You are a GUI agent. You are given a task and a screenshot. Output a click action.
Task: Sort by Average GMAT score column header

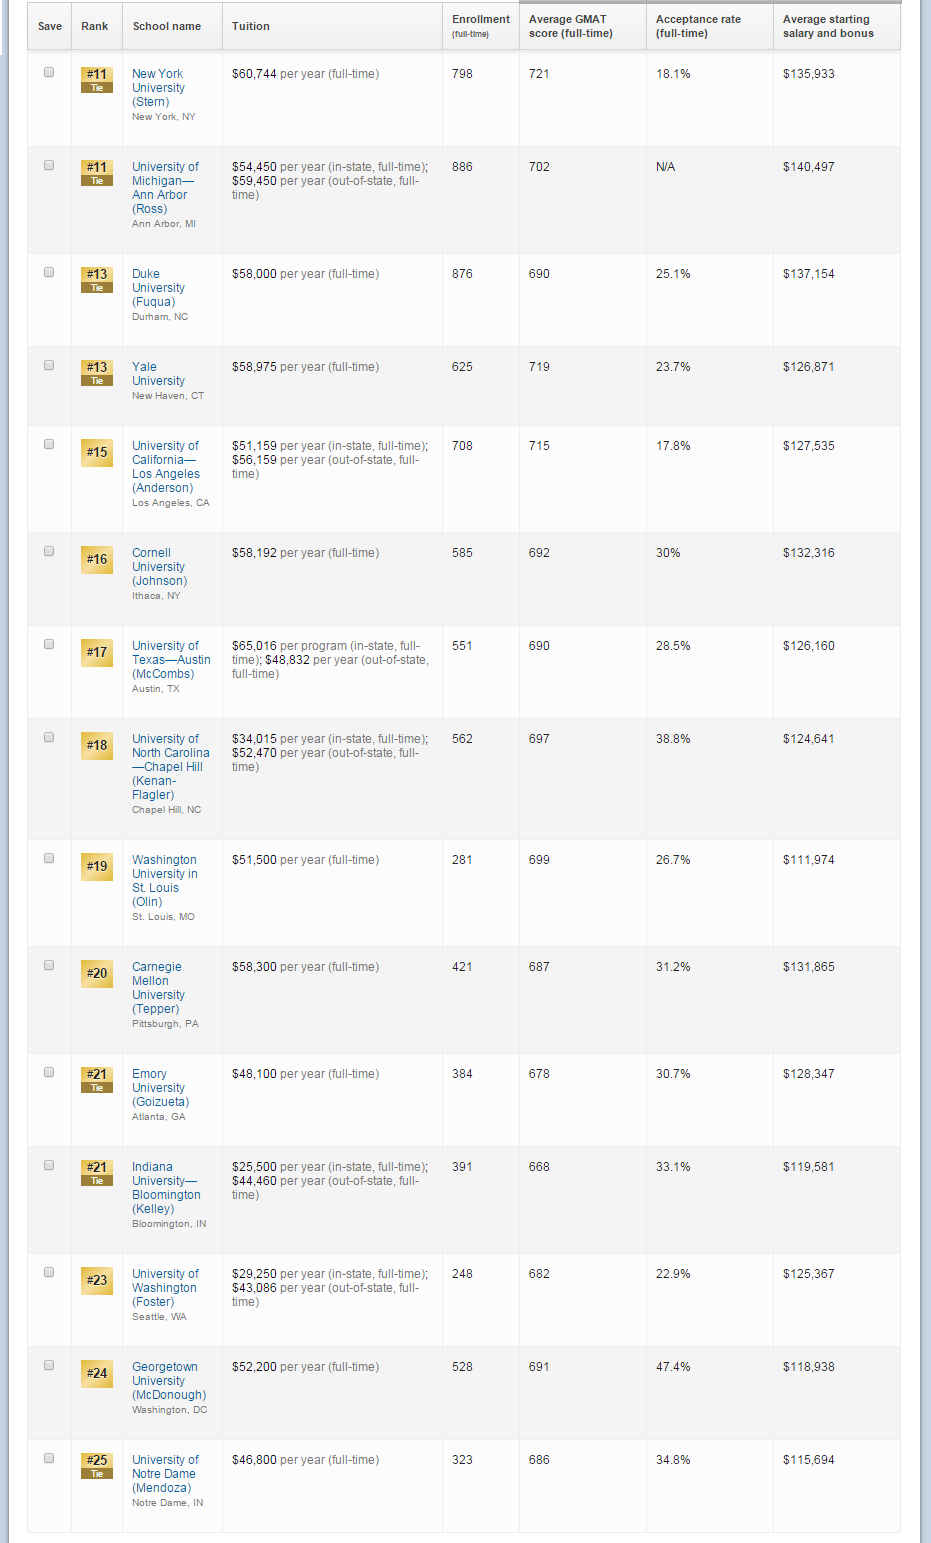(x=570, y=26)
